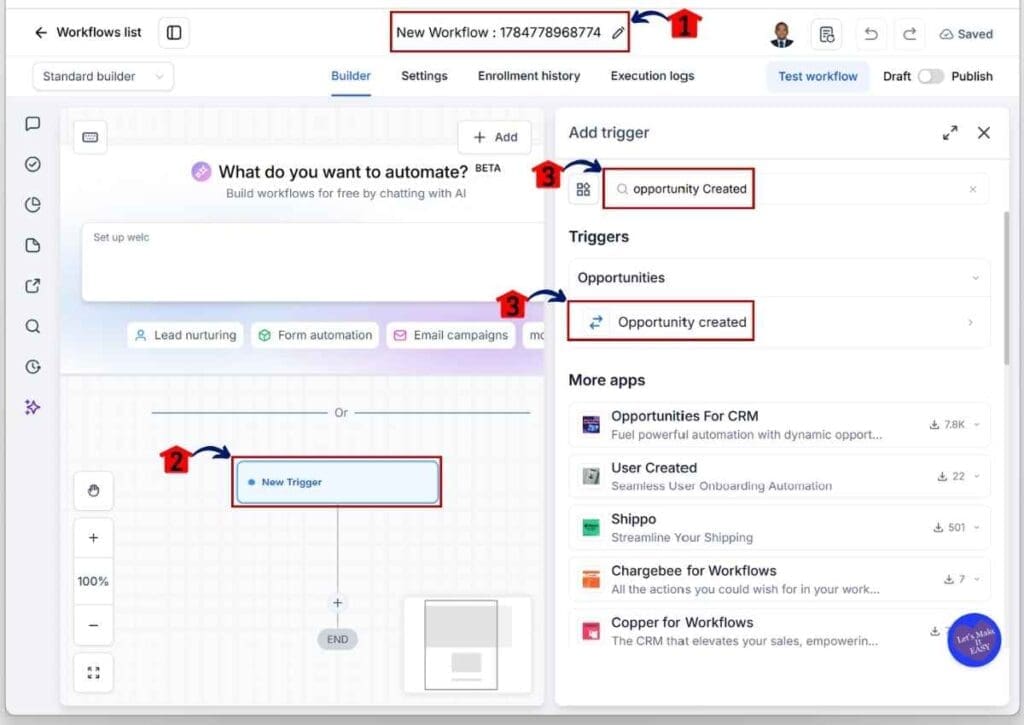Select the Opportunity created trigger
The height and width of the screenshot is (725, 1024).
click(x=779, y=322)
